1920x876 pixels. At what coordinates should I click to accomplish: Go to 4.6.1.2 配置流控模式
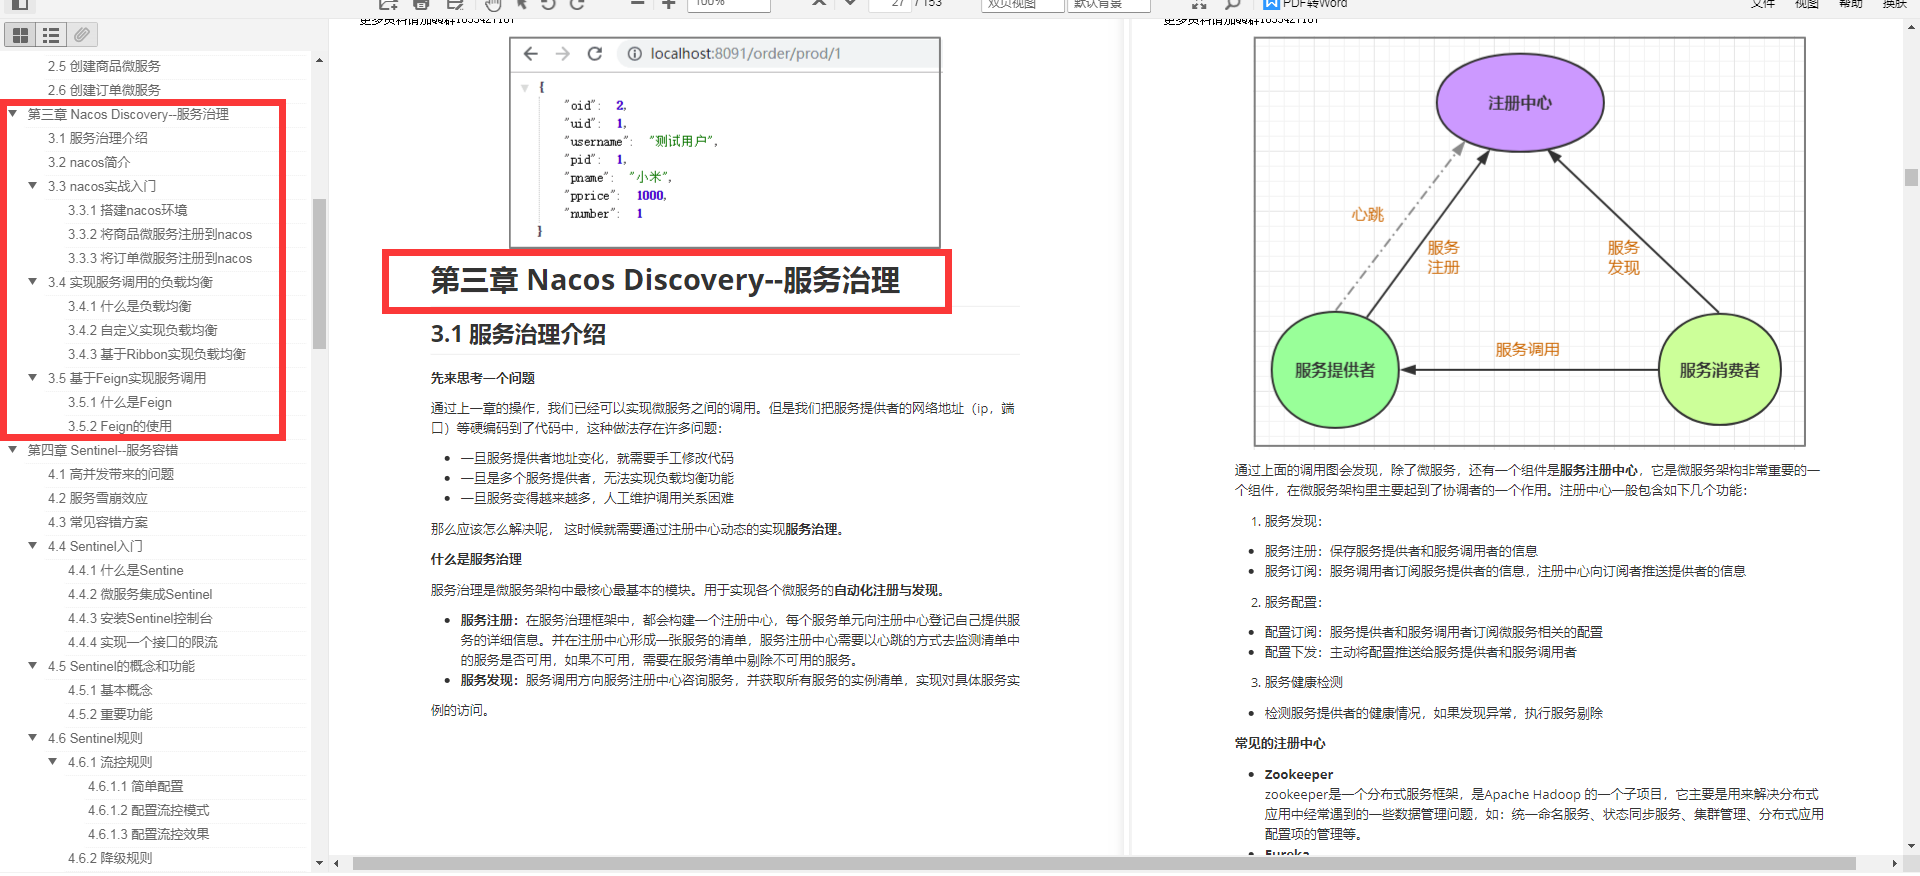pyautogui.click(x=149, y=810)
